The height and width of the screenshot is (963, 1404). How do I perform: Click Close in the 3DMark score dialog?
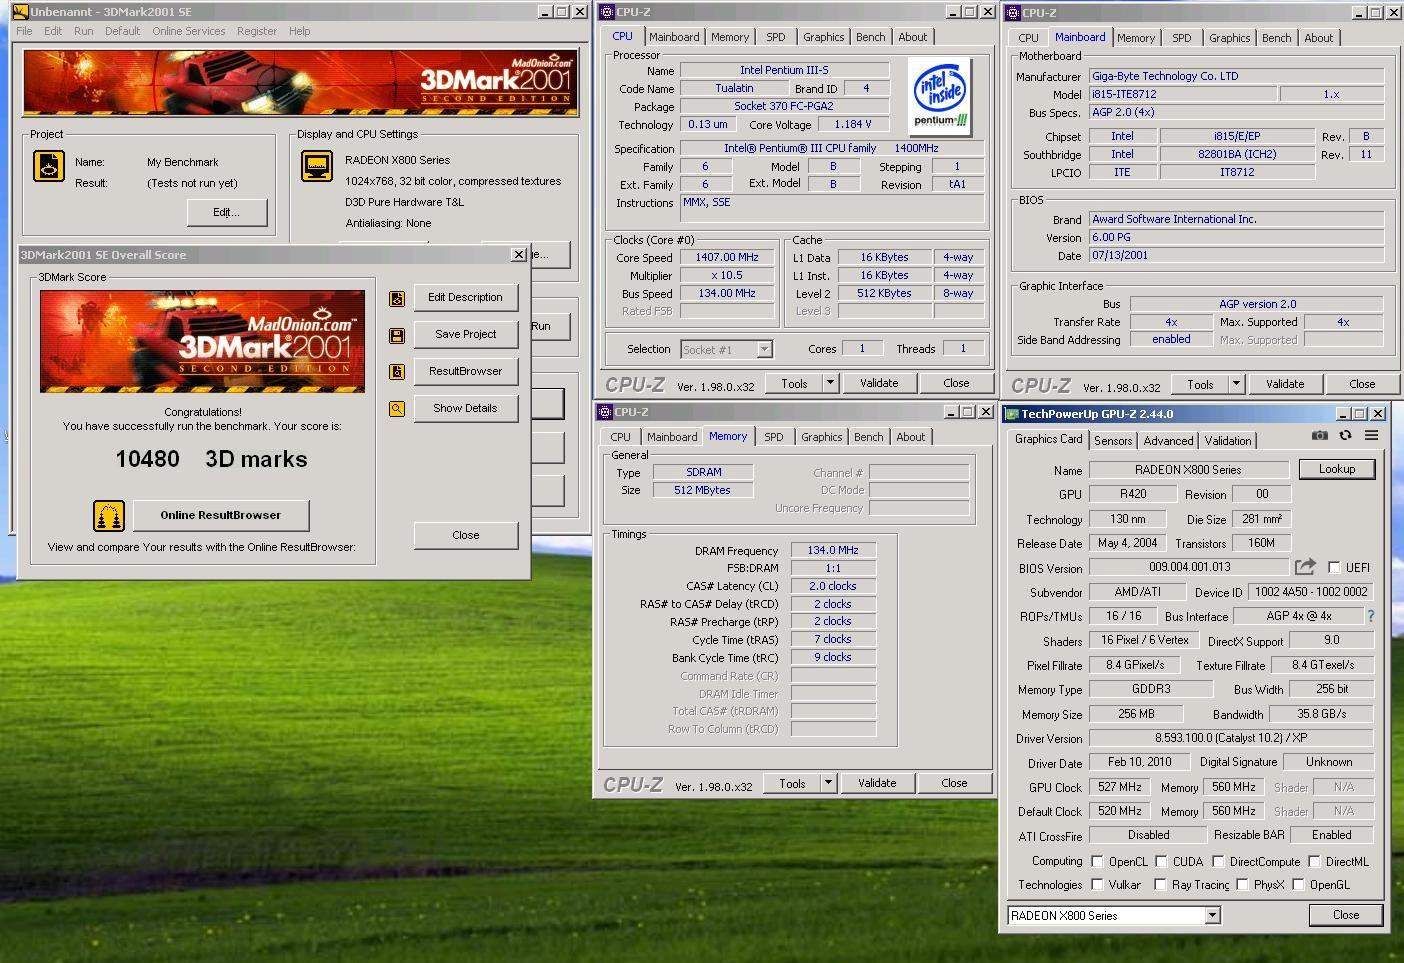(466, 535)
